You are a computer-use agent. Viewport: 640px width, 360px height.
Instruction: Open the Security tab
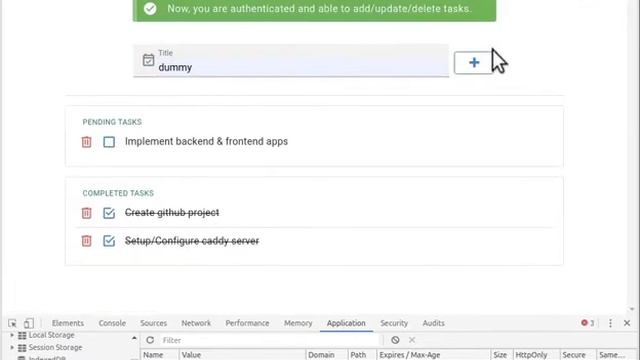point(394,323)
